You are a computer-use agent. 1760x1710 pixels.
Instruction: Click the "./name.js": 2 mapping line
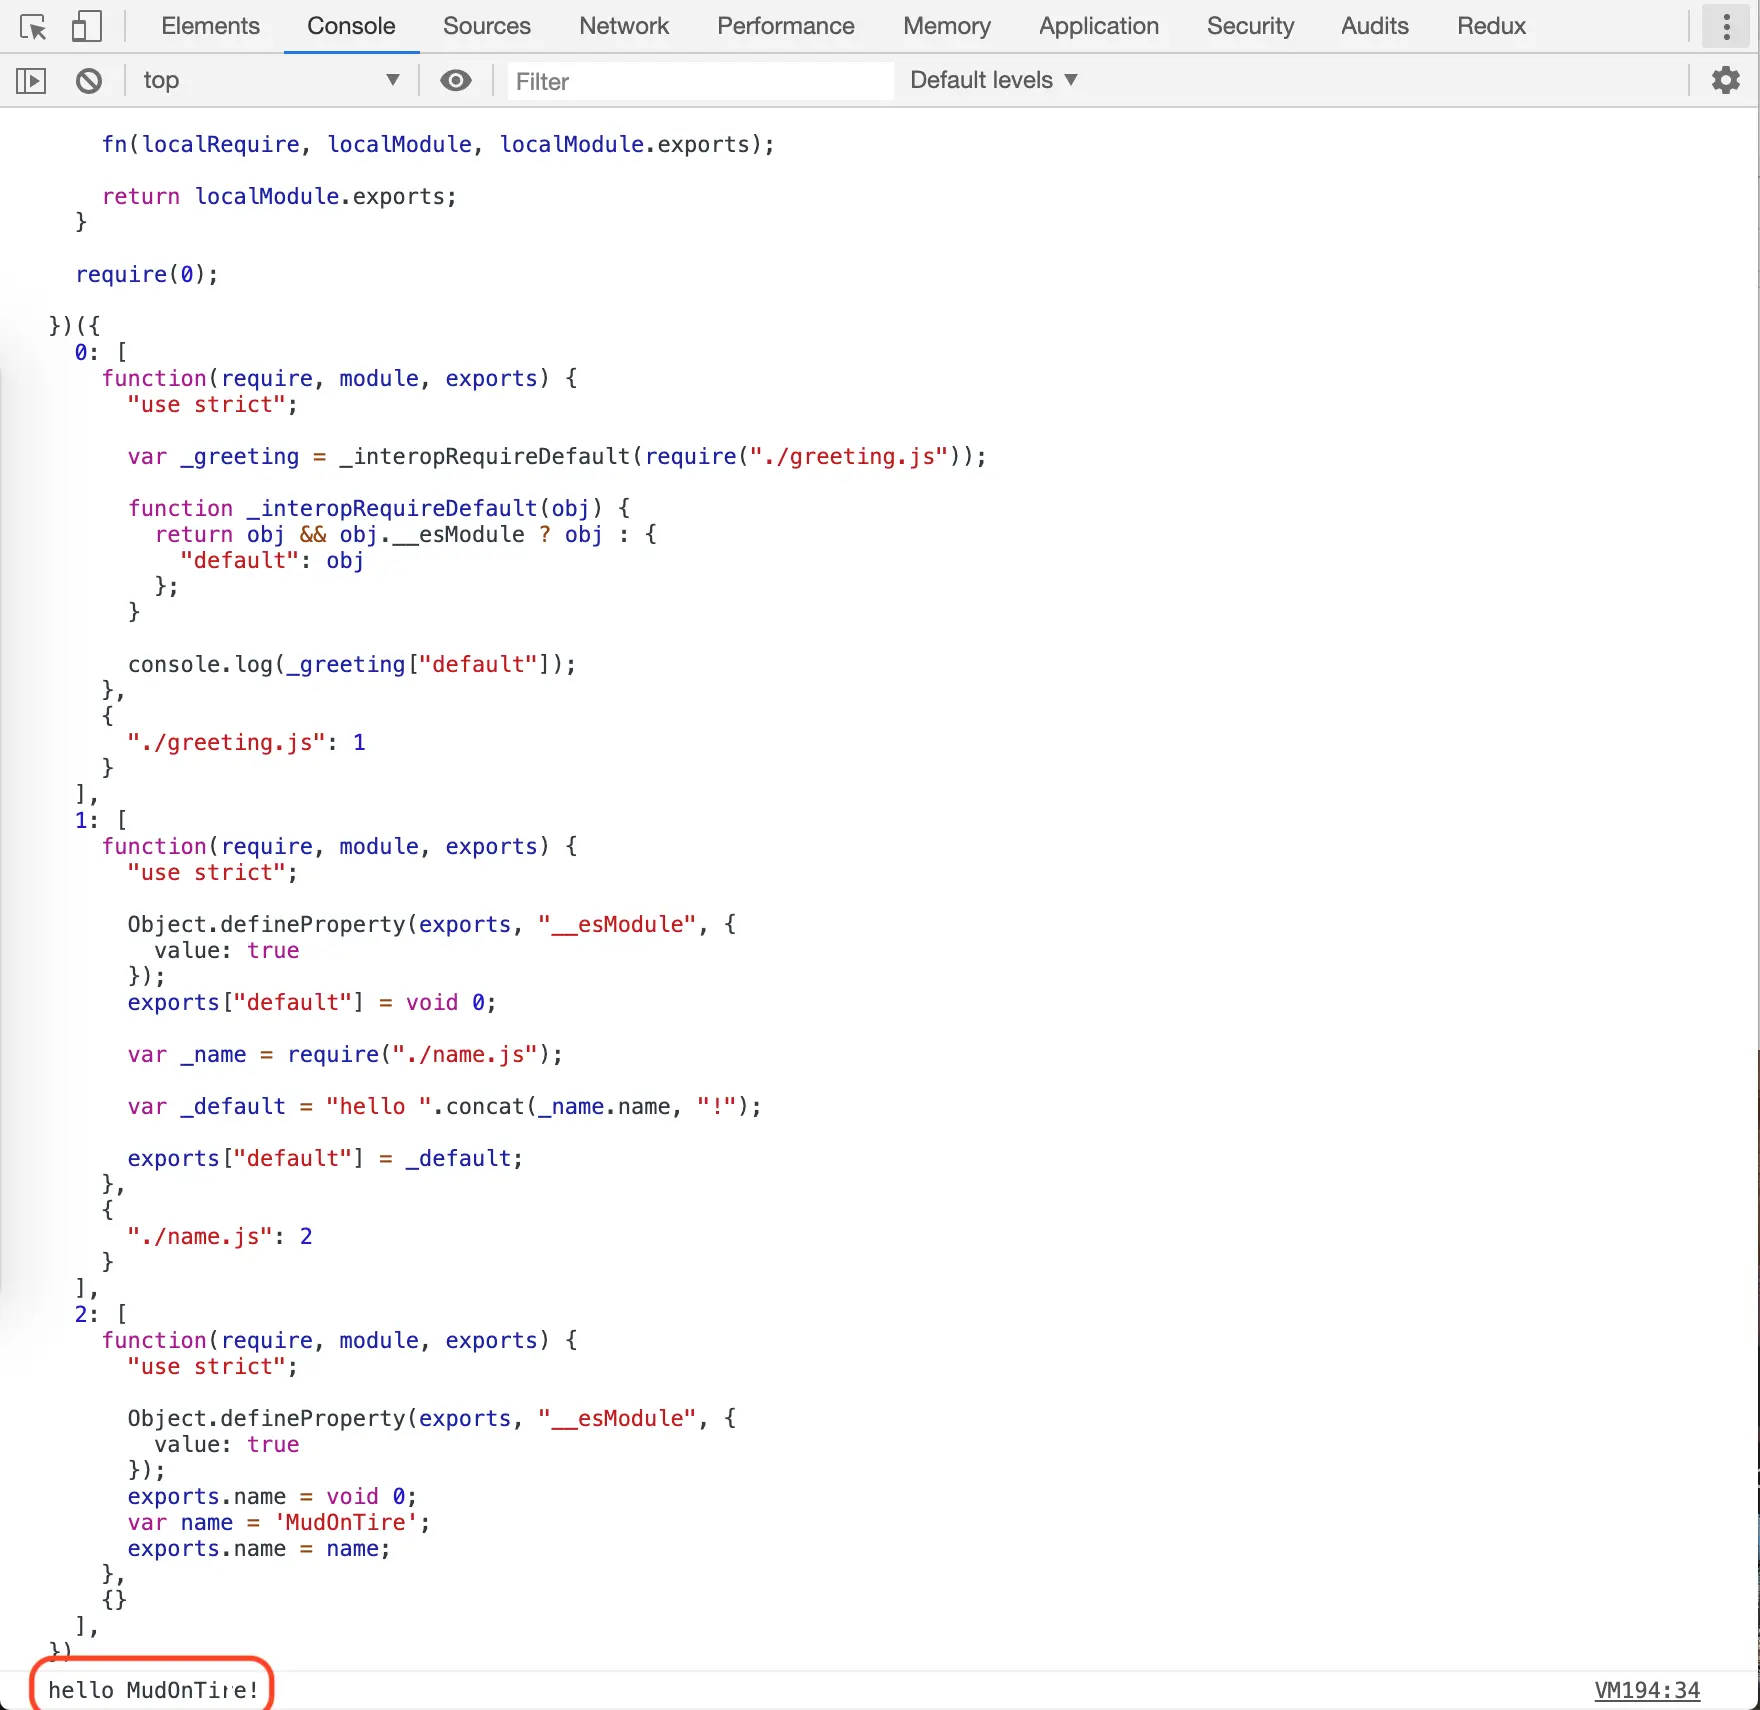click(x=220, y=1236)
